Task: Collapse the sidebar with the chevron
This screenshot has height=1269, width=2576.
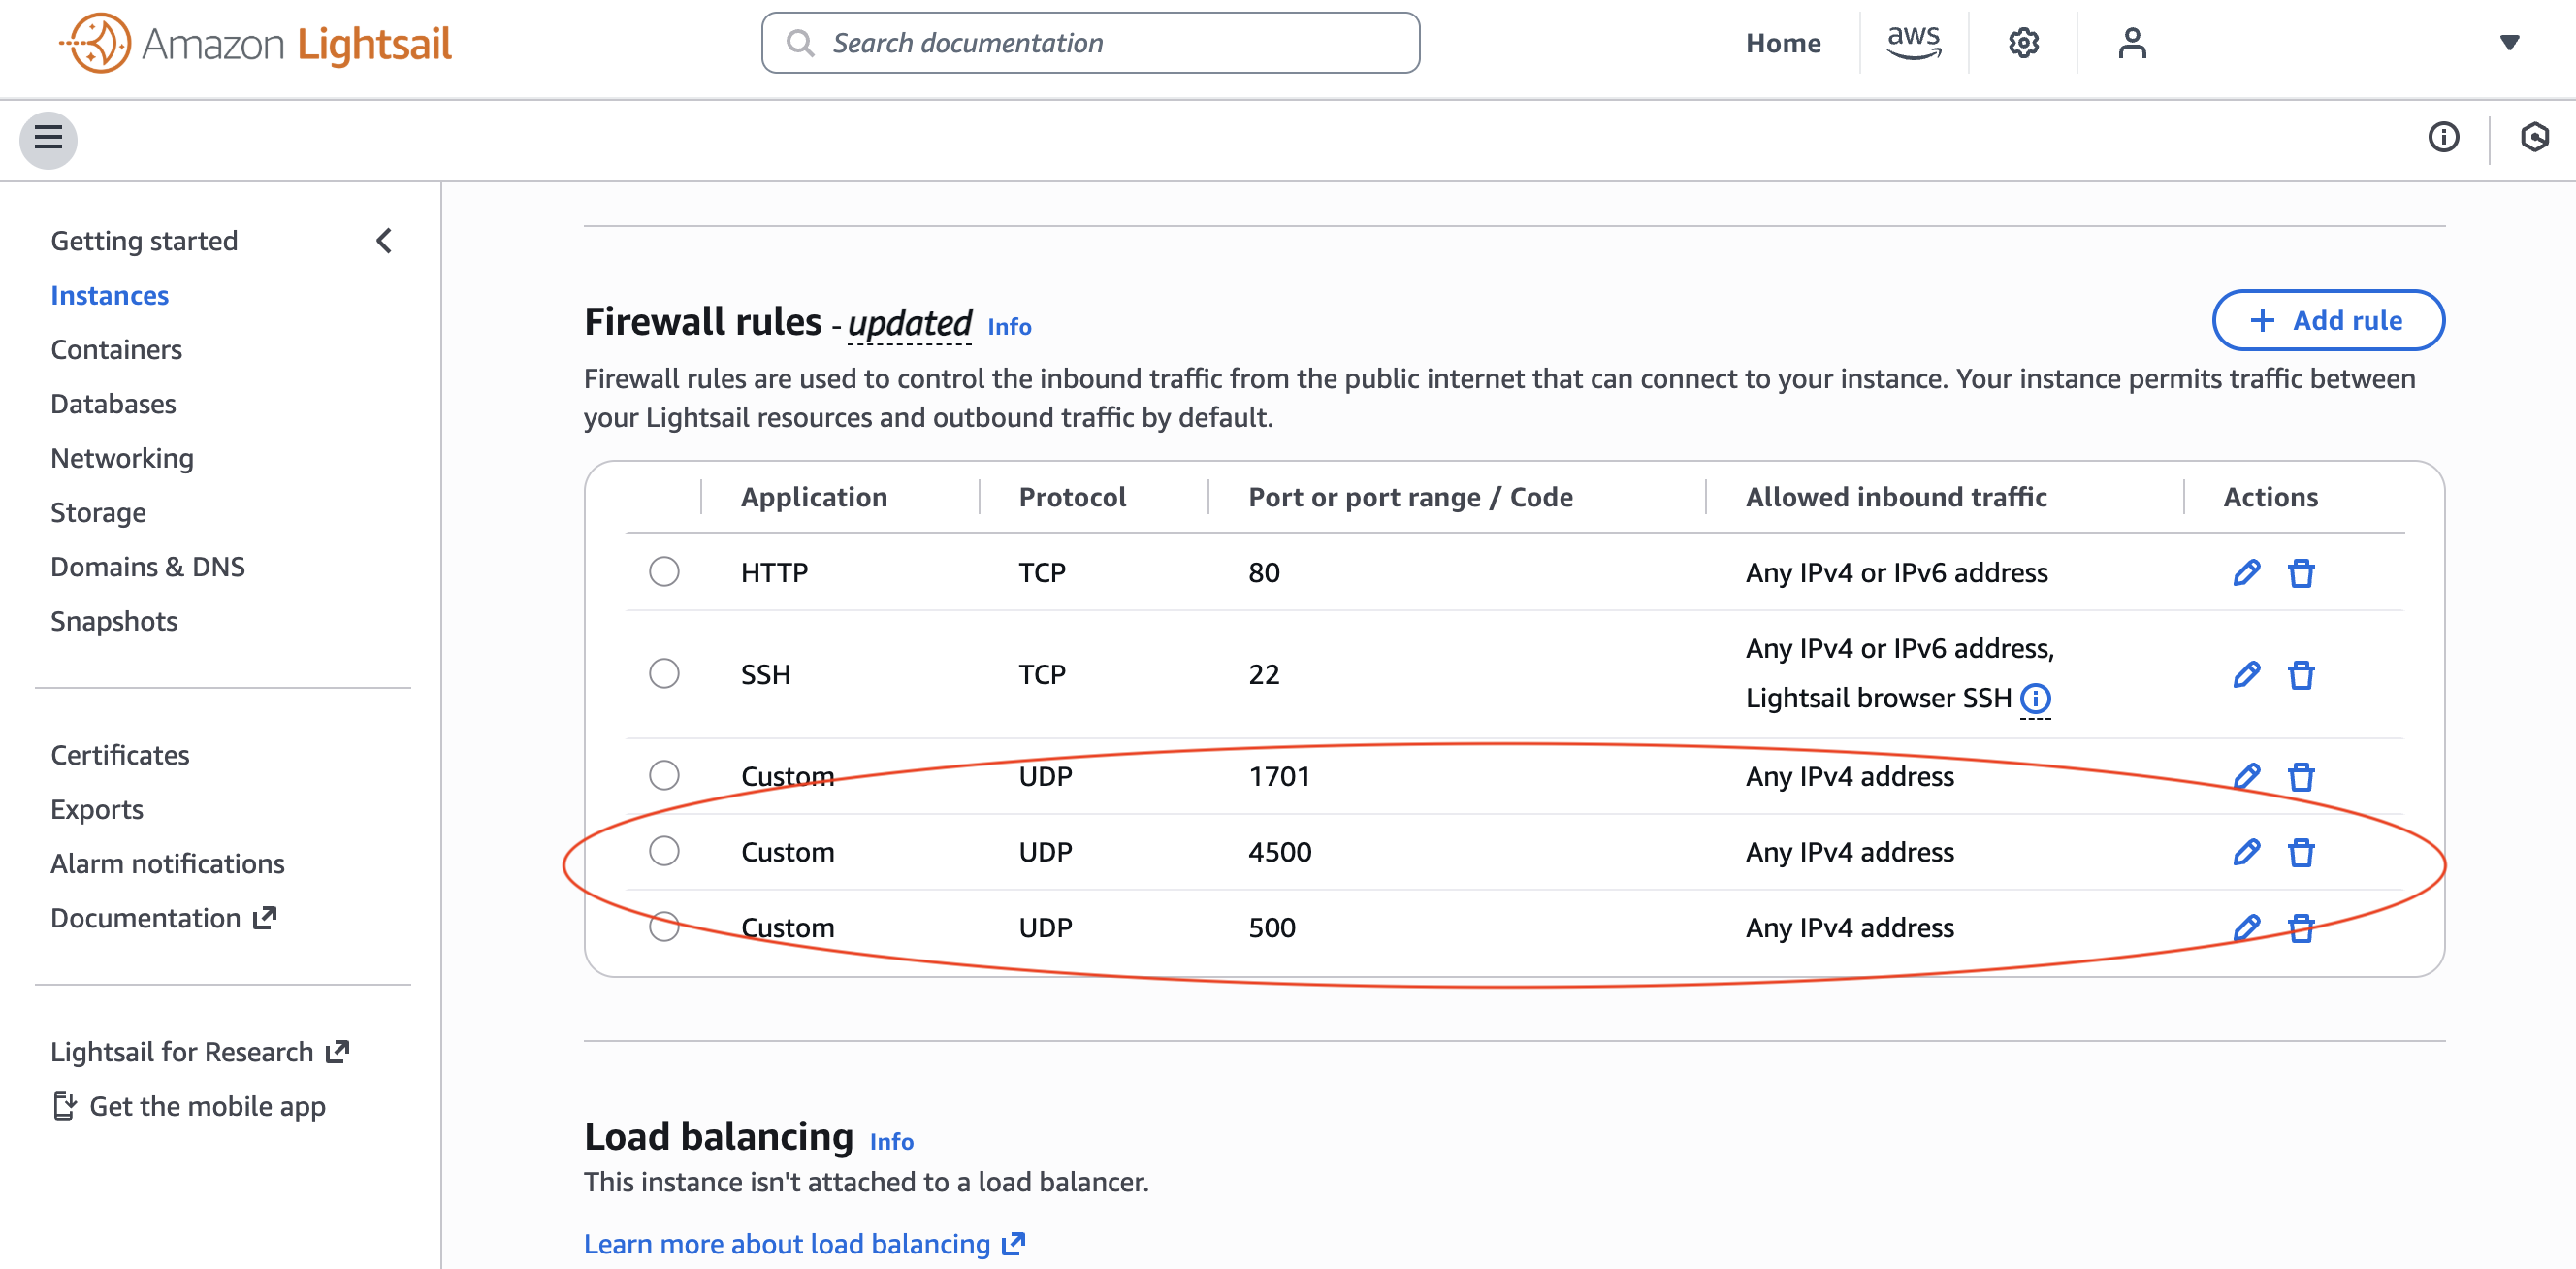Action: tap(384, 241)
